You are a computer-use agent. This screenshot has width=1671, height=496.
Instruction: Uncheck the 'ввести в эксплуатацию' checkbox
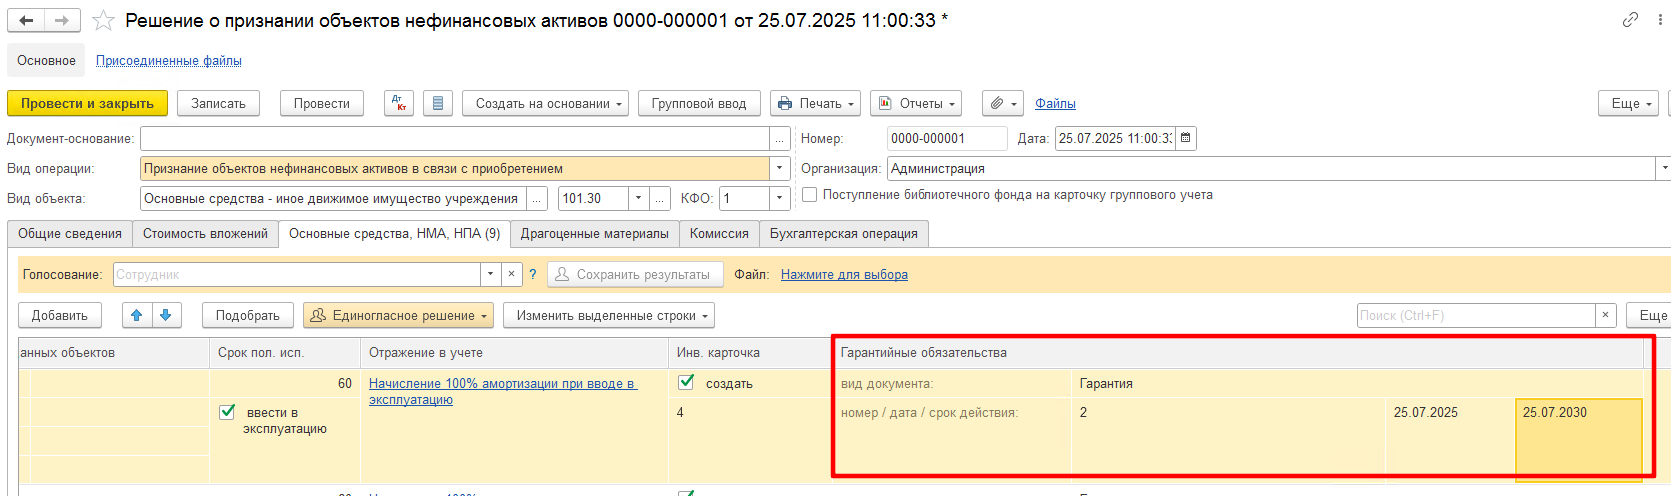point(227,412)
